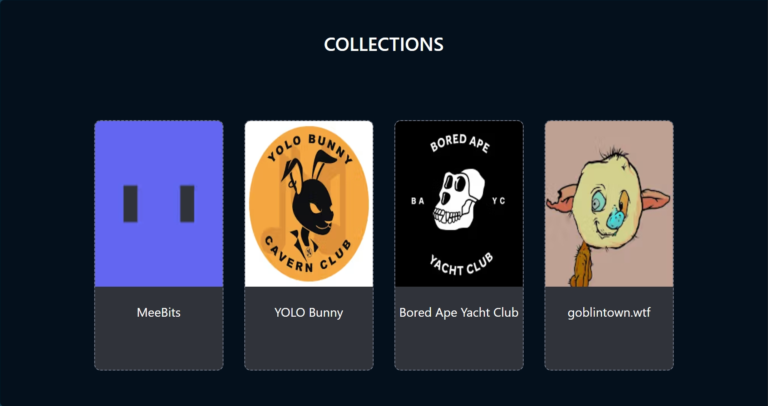Click the curved YACHT CLUB text

click(459, 265)
